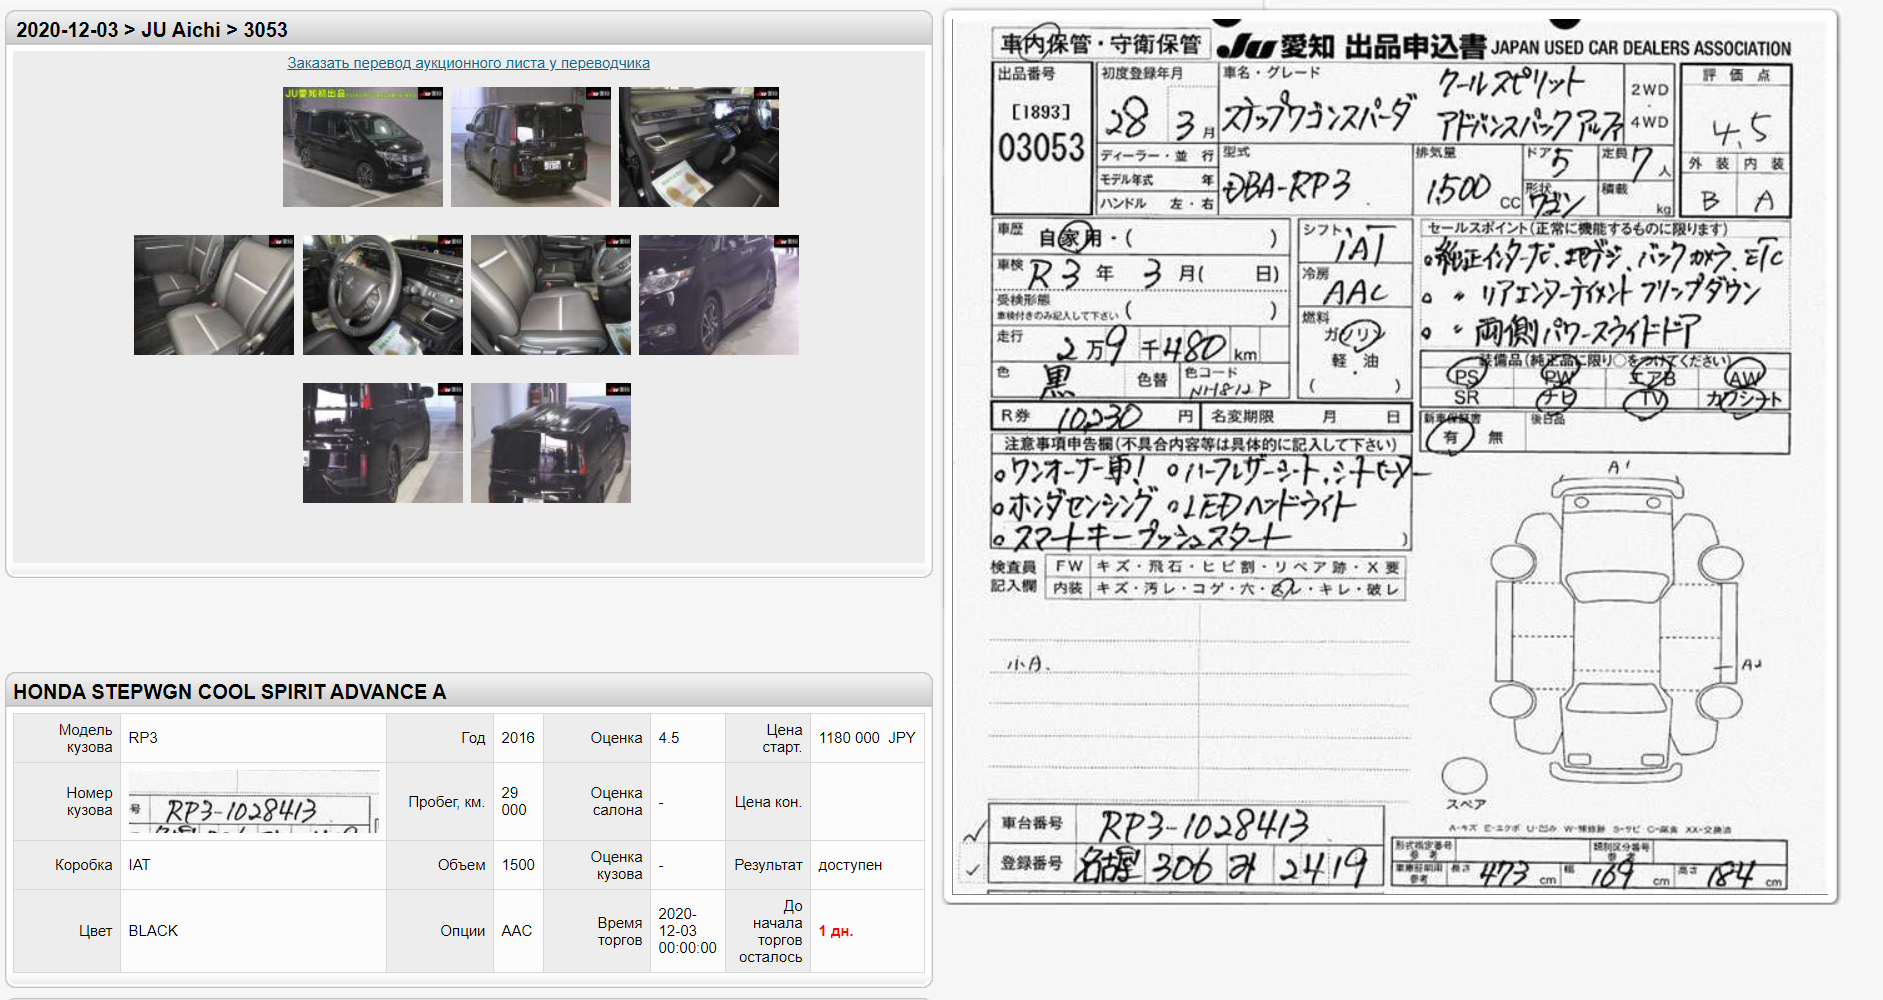Select the 'Цена кон.' label
This screenshot has height=1000, width=1883.
(x=768, y=802)
